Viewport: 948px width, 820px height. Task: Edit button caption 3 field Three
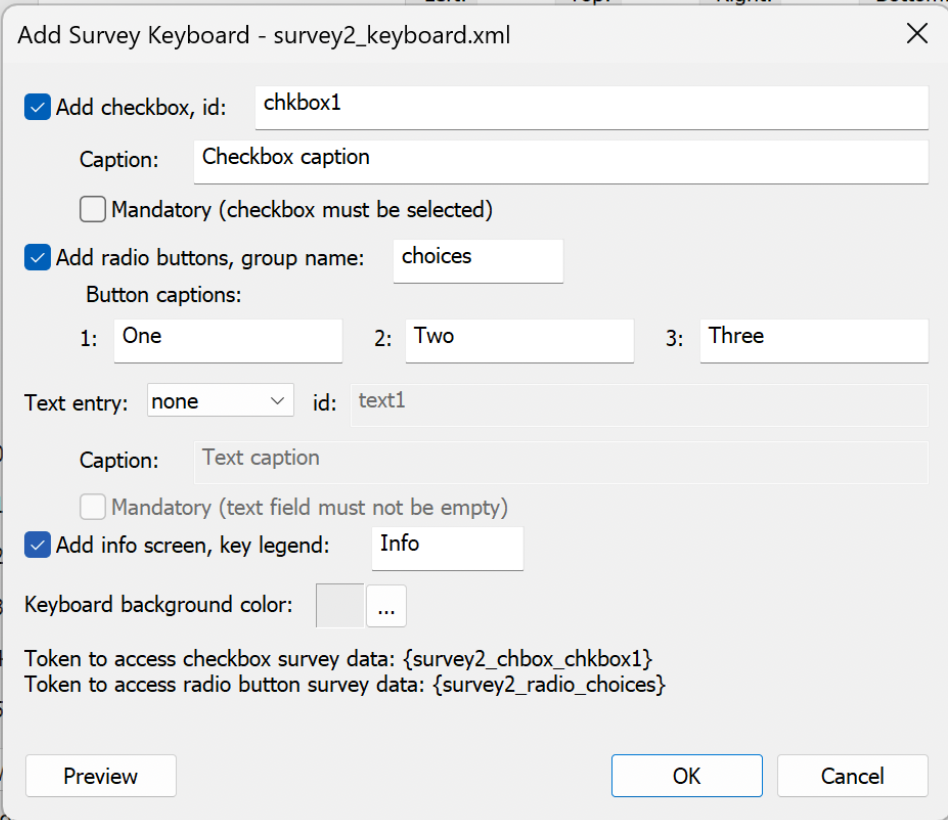(x=814, y=341)
